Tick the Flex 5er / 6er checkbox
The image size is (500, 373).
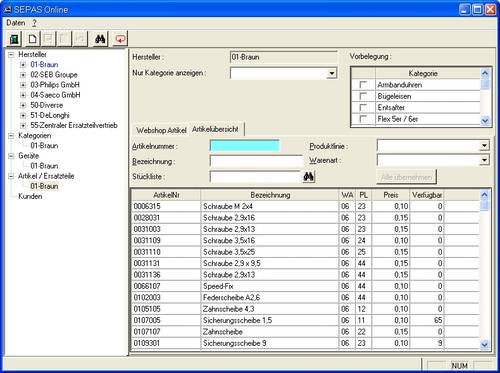pyautogui.click(x=363, y=119)
